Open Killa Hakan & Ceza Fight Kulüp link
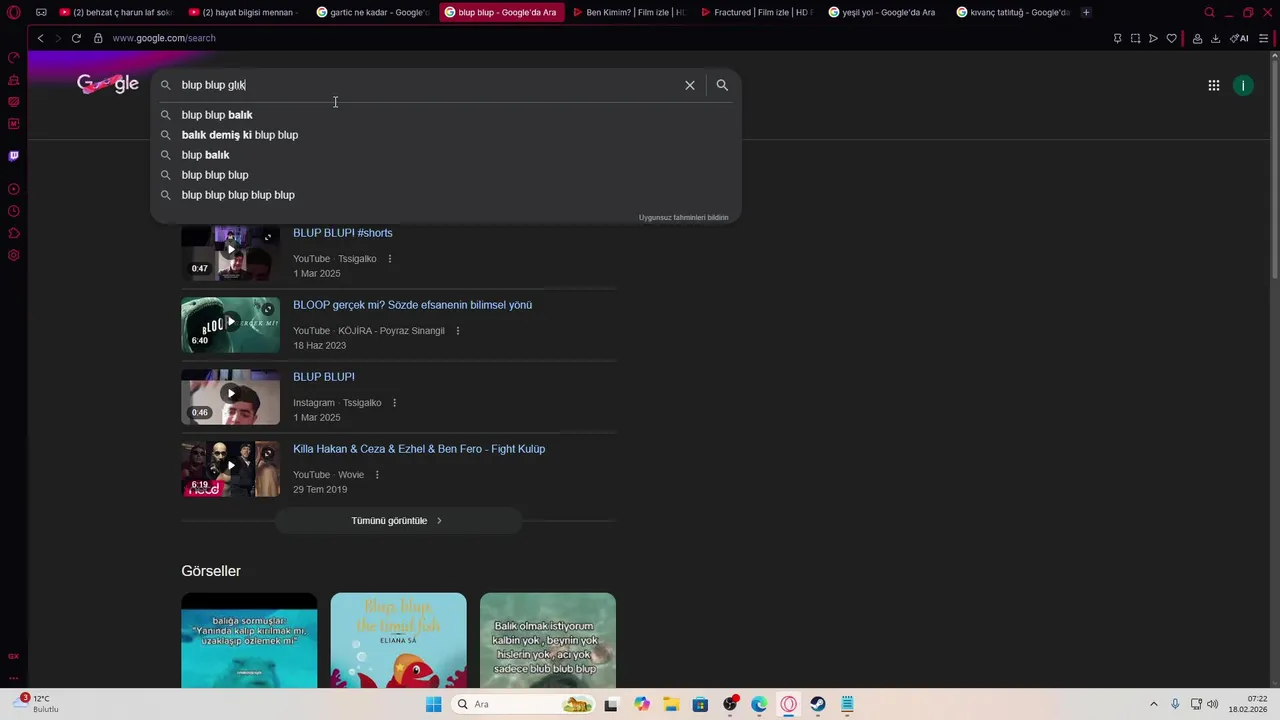1280x720 pixels. (x=419, y=449)
